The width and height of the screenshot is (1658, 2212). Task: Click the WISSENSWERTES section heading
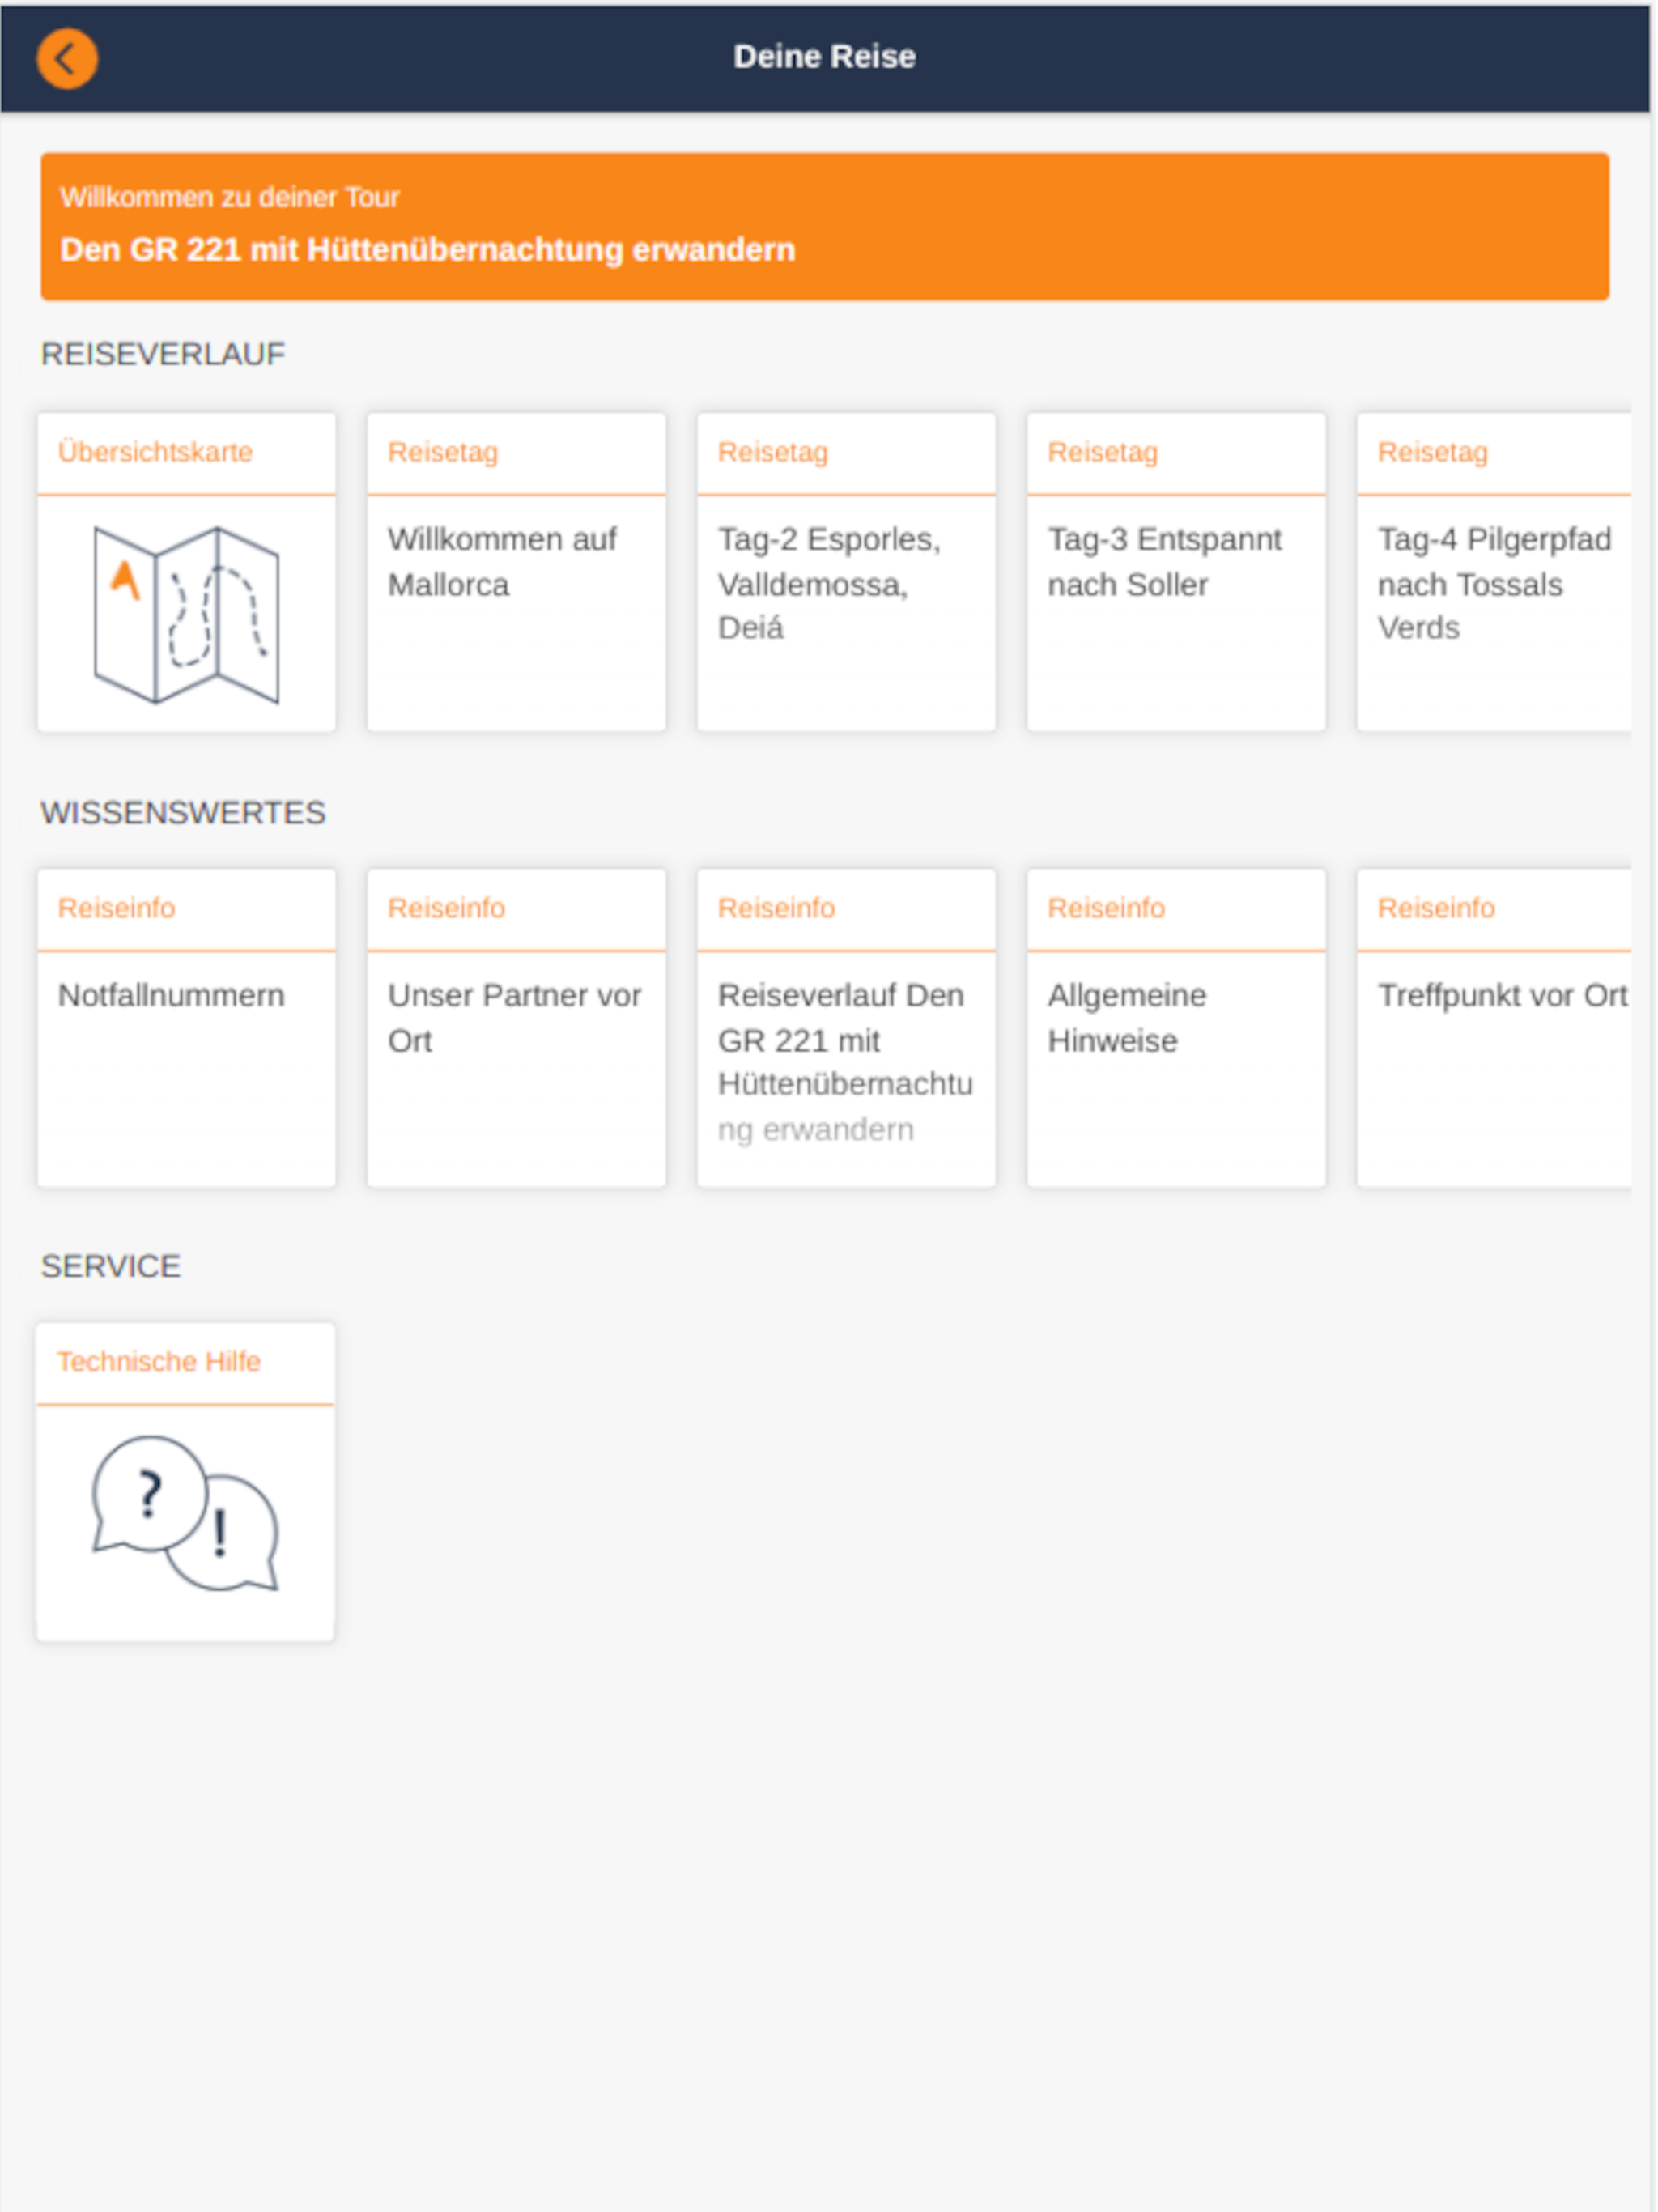(x=183, y=813)
